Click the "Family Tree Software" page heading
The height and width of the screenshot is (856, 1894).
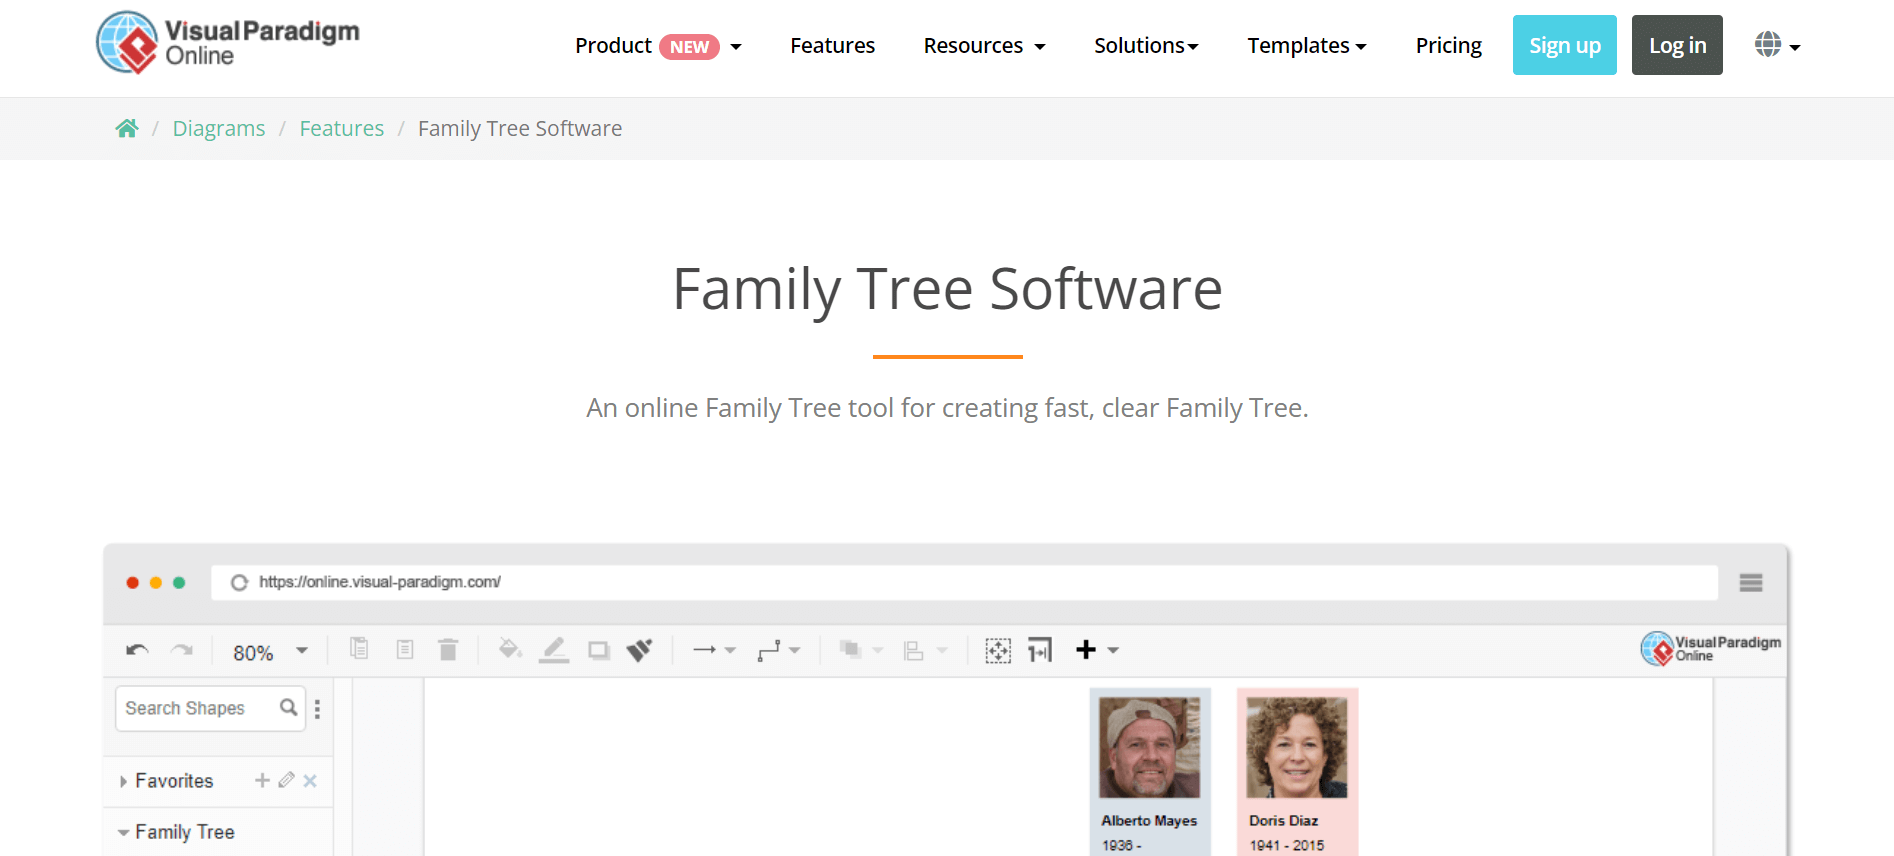click(947, 289)
